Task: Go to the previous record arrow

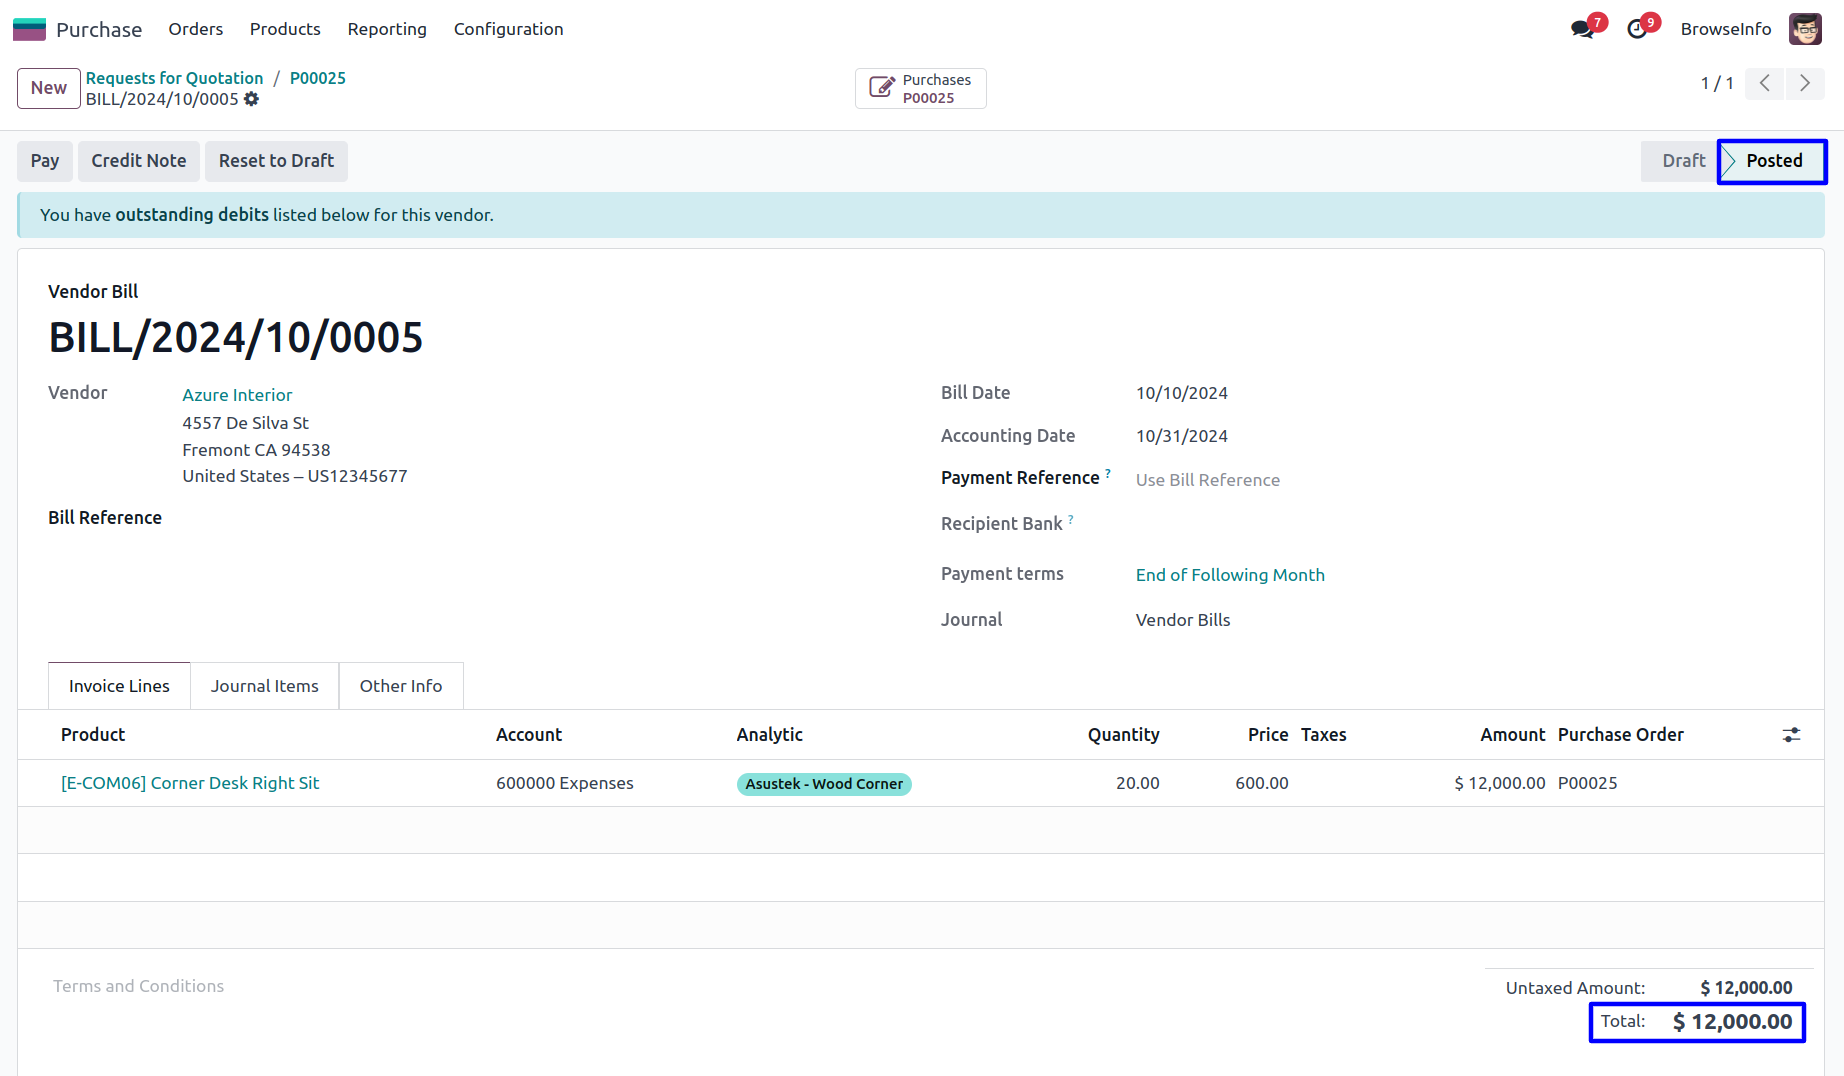Action: (1765, 84)
